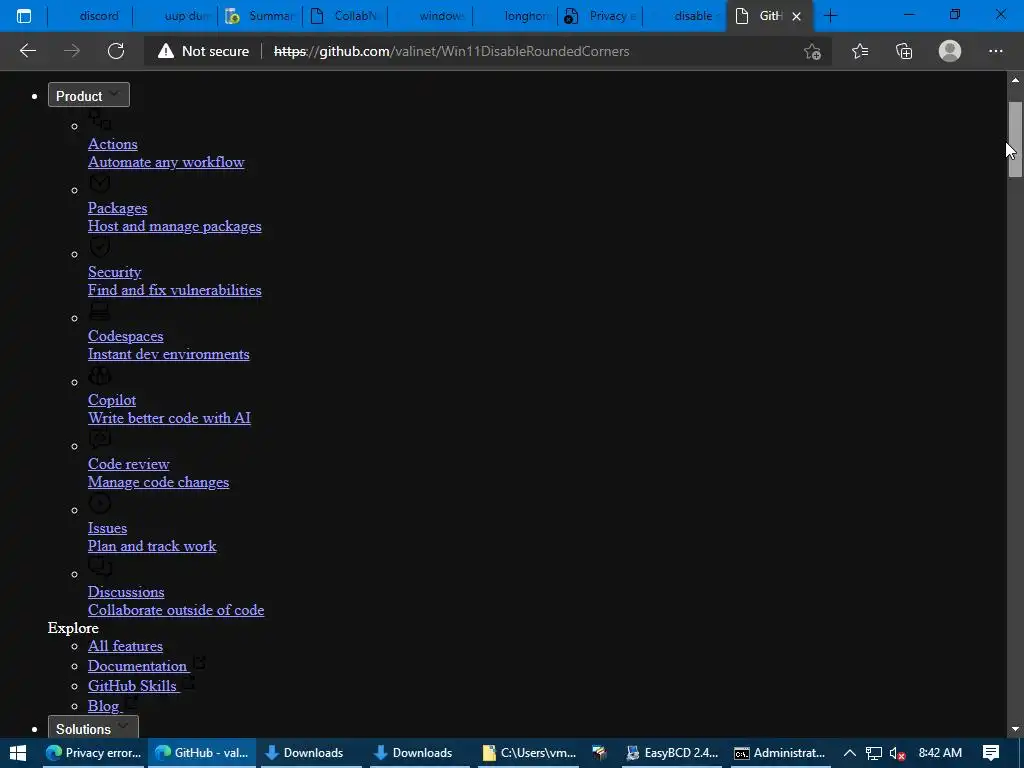Switch to Privacy error Edge taskbar window
The image size is (1024, 768).
click(93, 753)
